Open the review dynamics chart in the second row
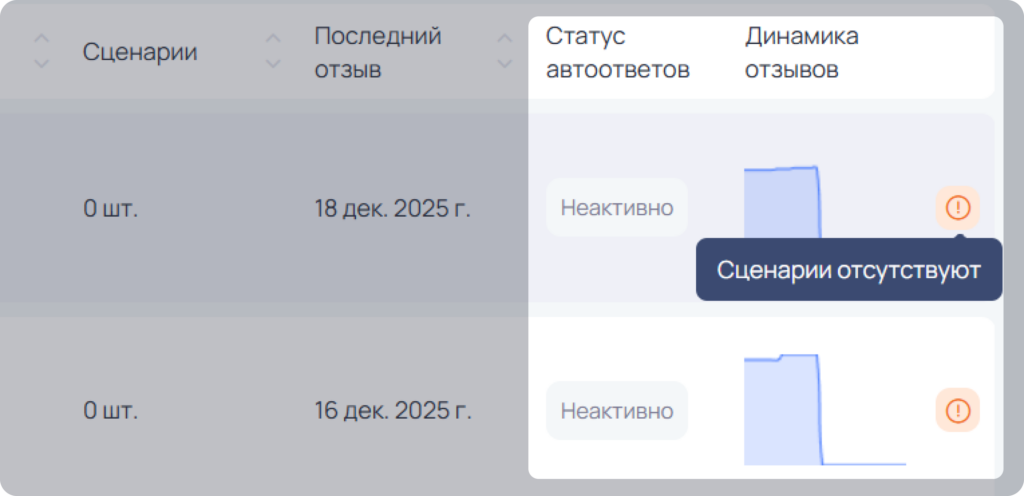 point(825,410)
